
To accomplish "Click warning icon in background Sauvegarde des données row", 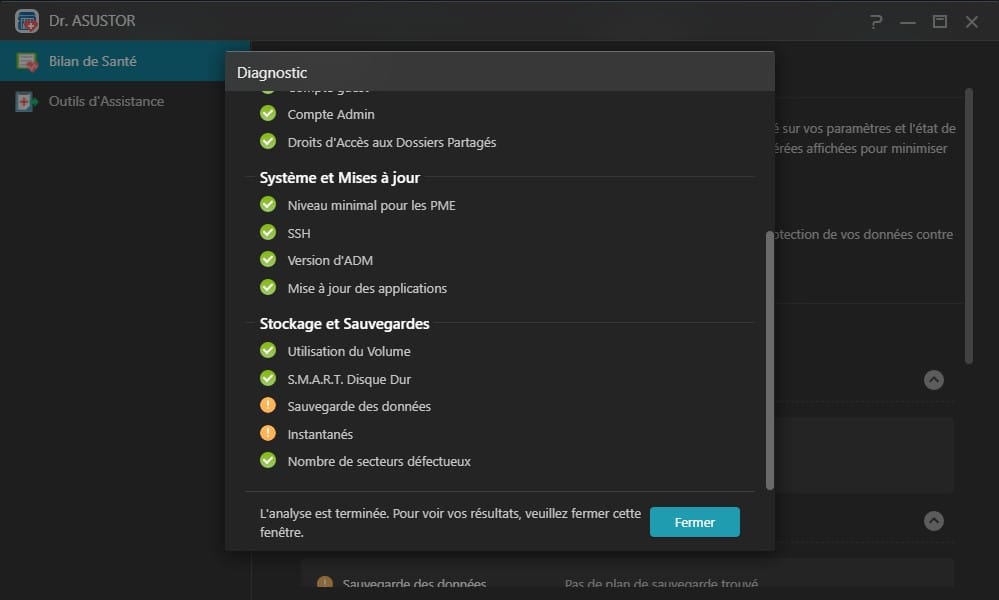I will tap(325, 582).
